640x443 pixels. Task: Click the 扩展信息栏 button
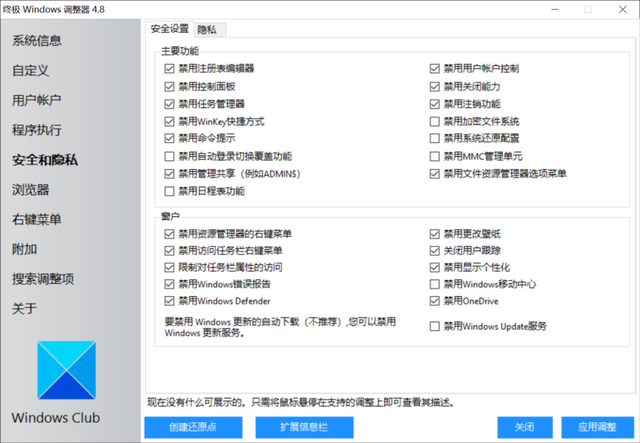click(304, 427)
